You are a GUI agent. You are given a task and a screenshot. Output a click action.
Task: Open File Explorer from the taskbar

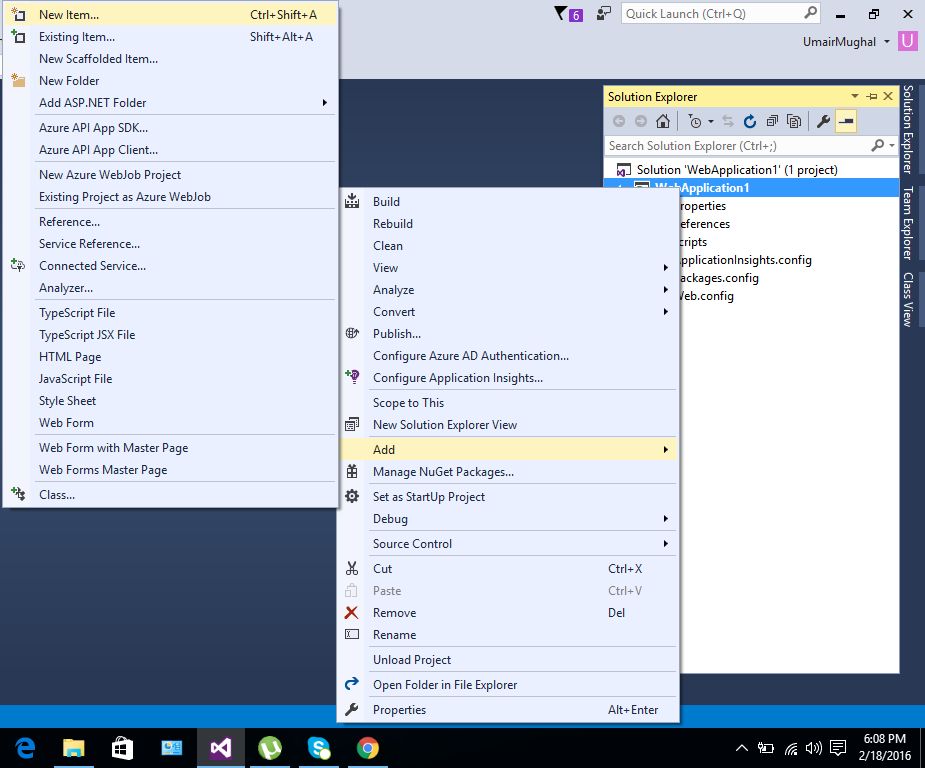point(74,748)
